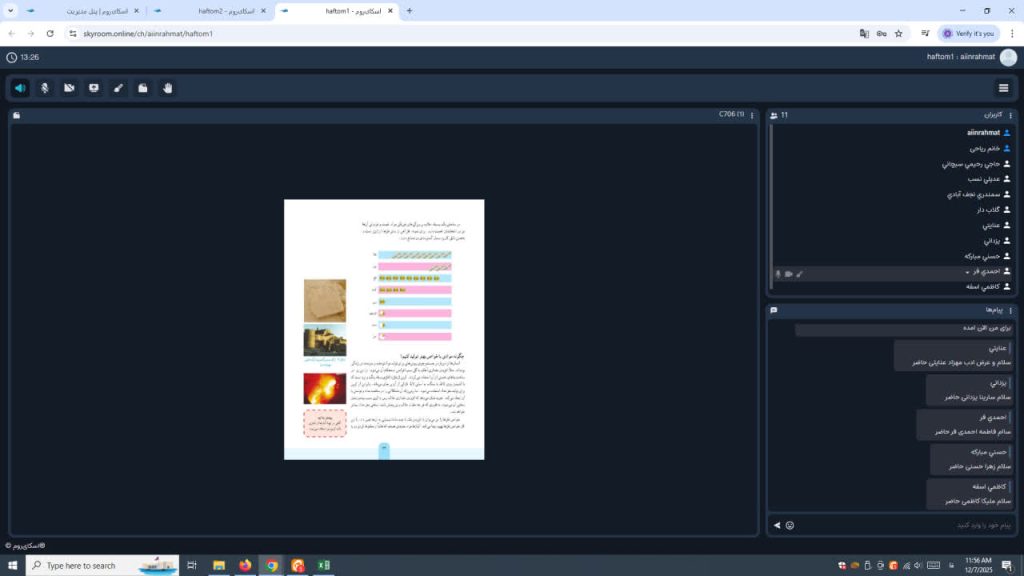Image resolution: width=1024 pixels, height=576 pixels.
Task: Click the chat message input field
Action: click(900, 525)
